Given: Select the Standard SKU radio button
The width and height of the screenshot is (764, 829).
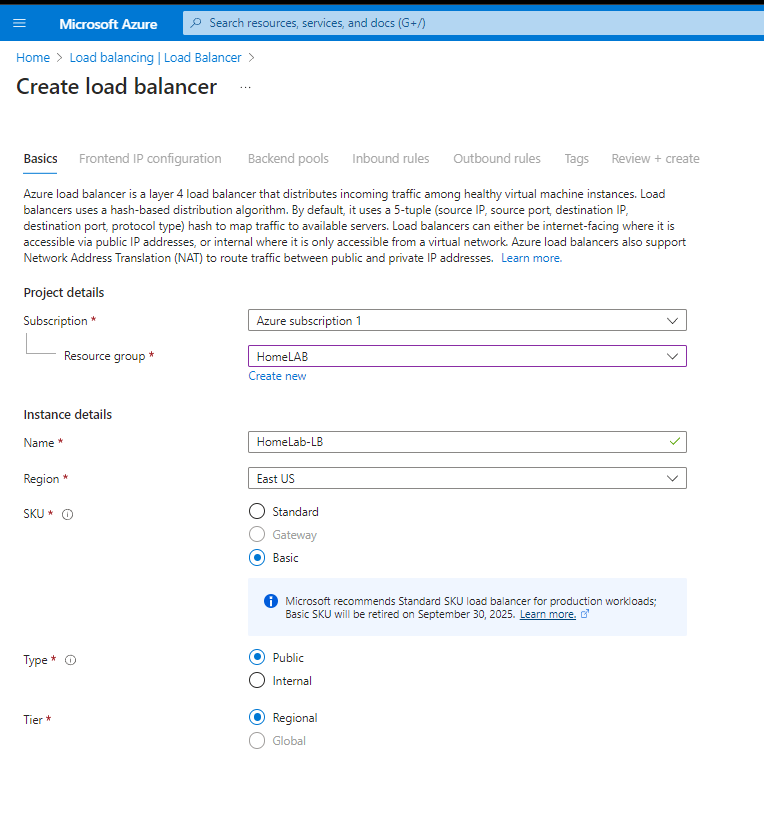Looking at the screenshot, I should pyautogui.click(x=257, y=511).
